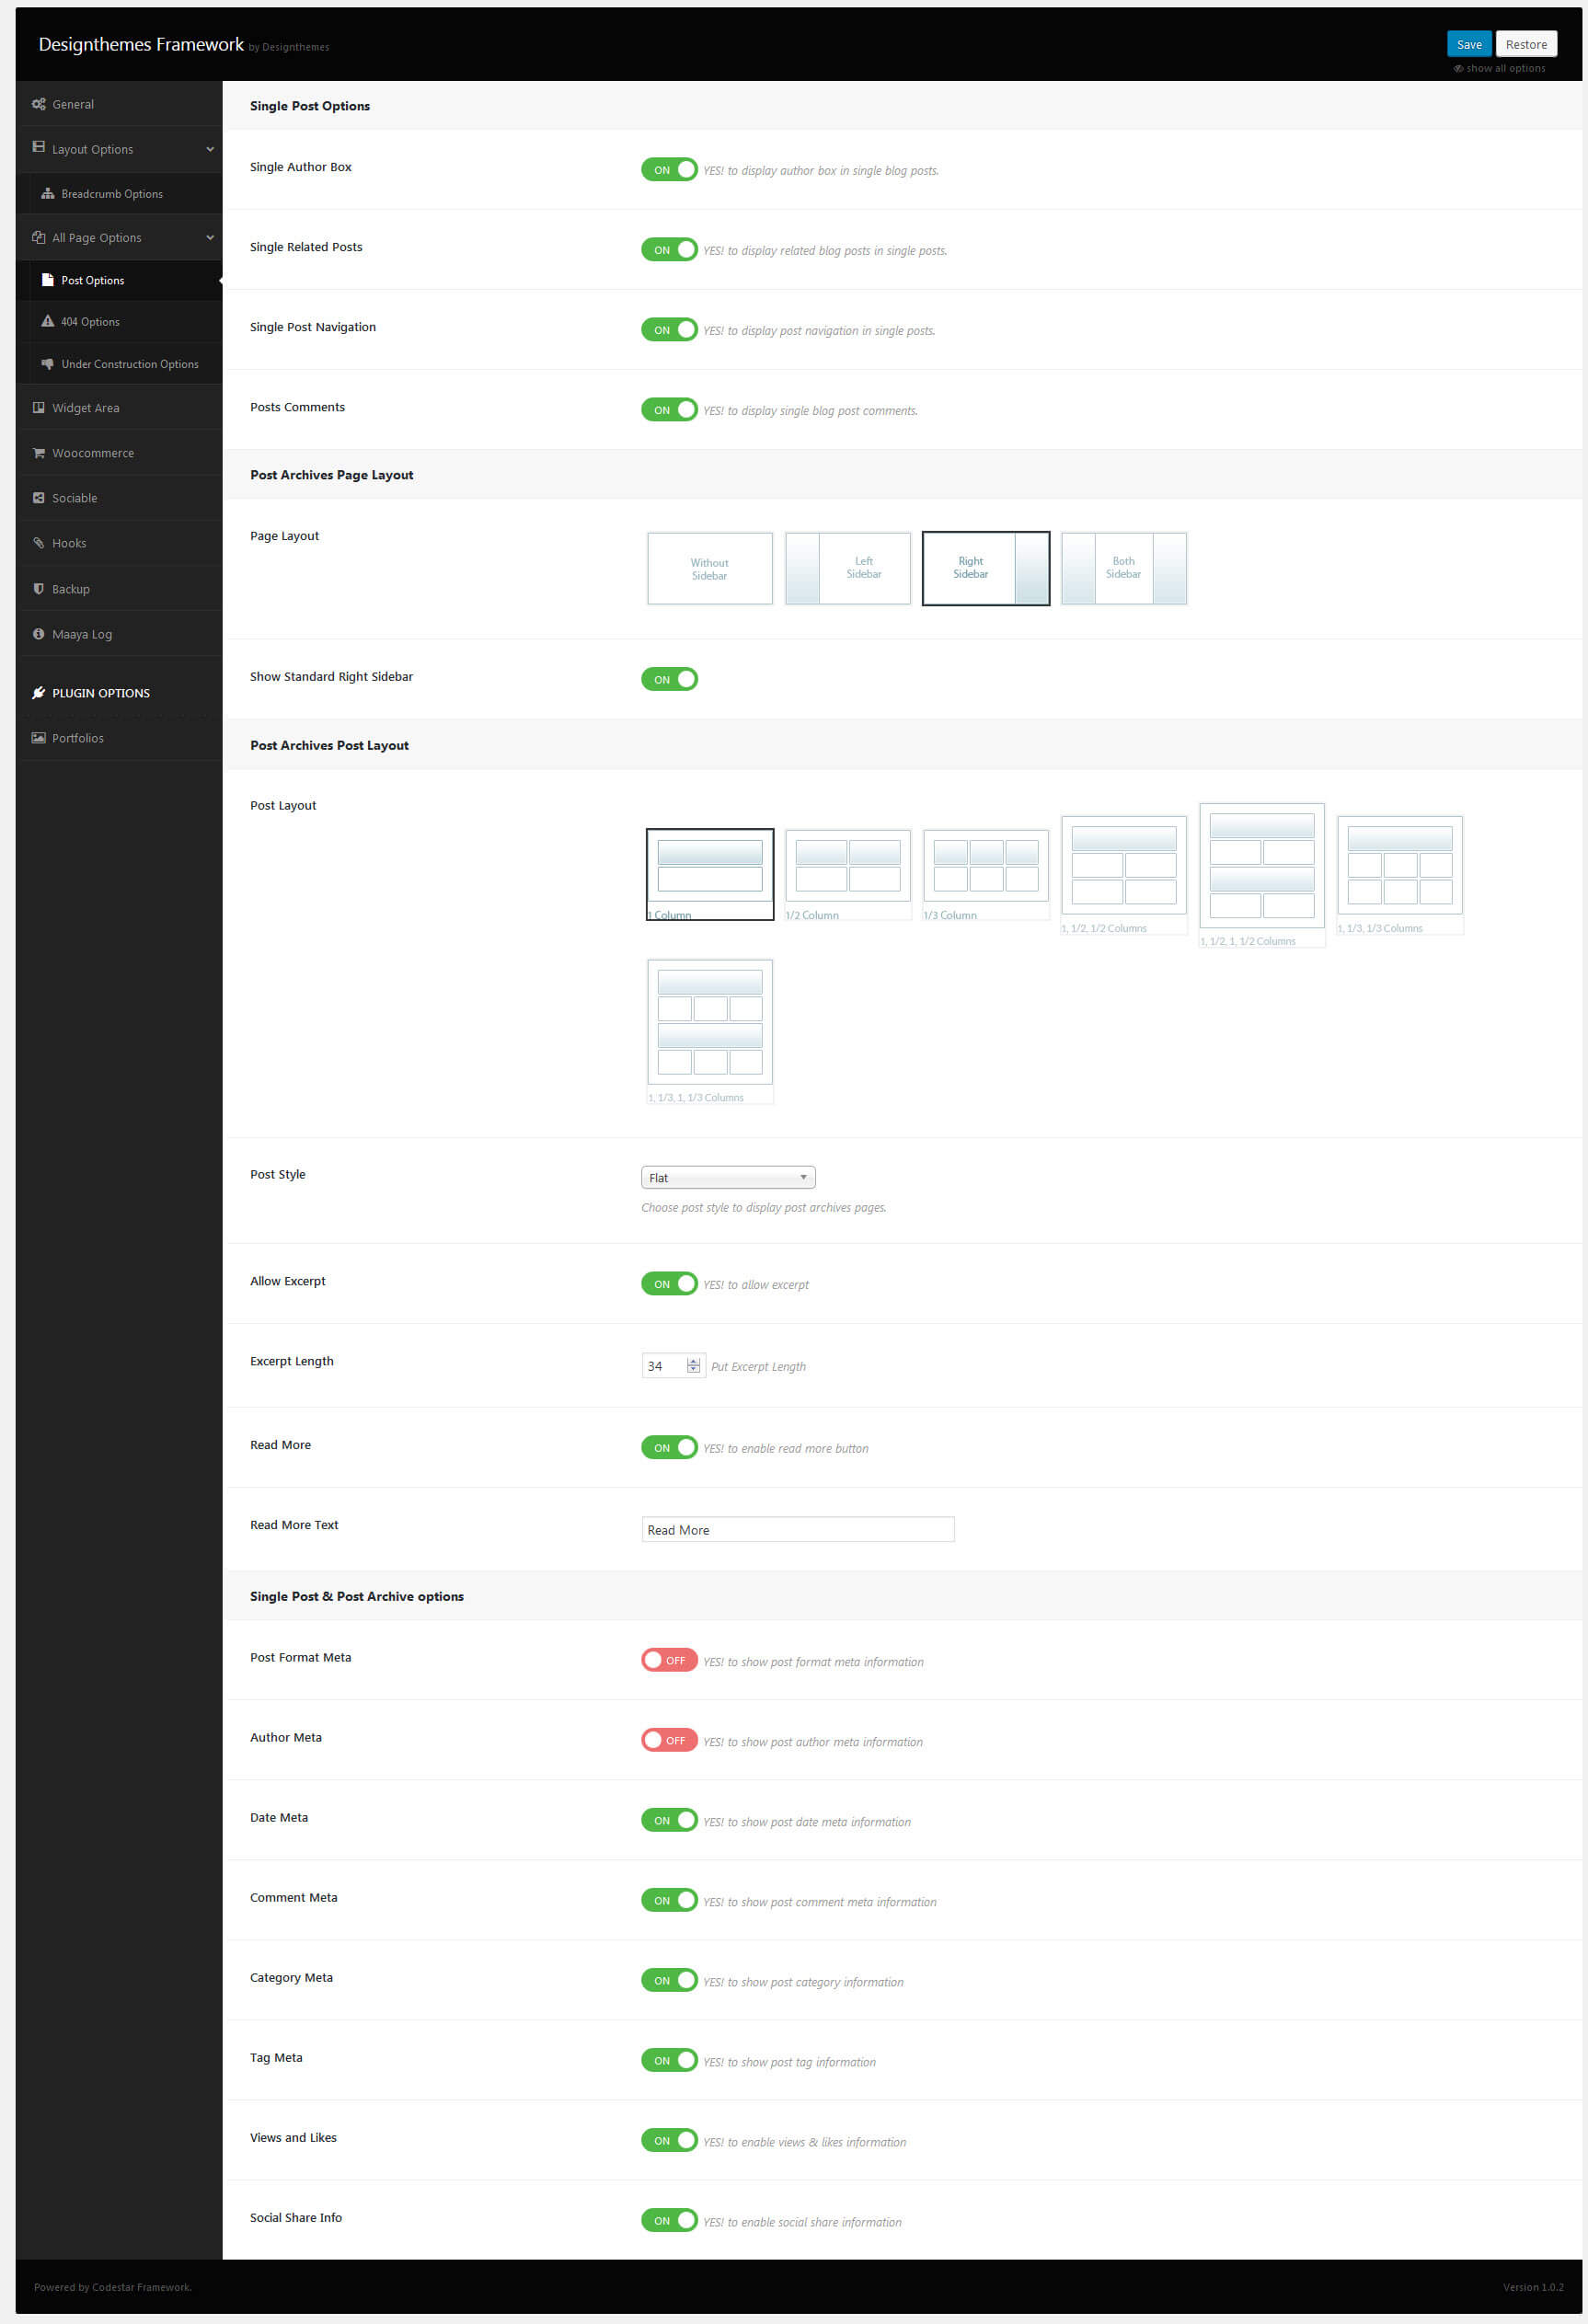Select Both Sidebar page layout
The height and width of the screenshot is (2324, 1588).
click(1124, 568)
